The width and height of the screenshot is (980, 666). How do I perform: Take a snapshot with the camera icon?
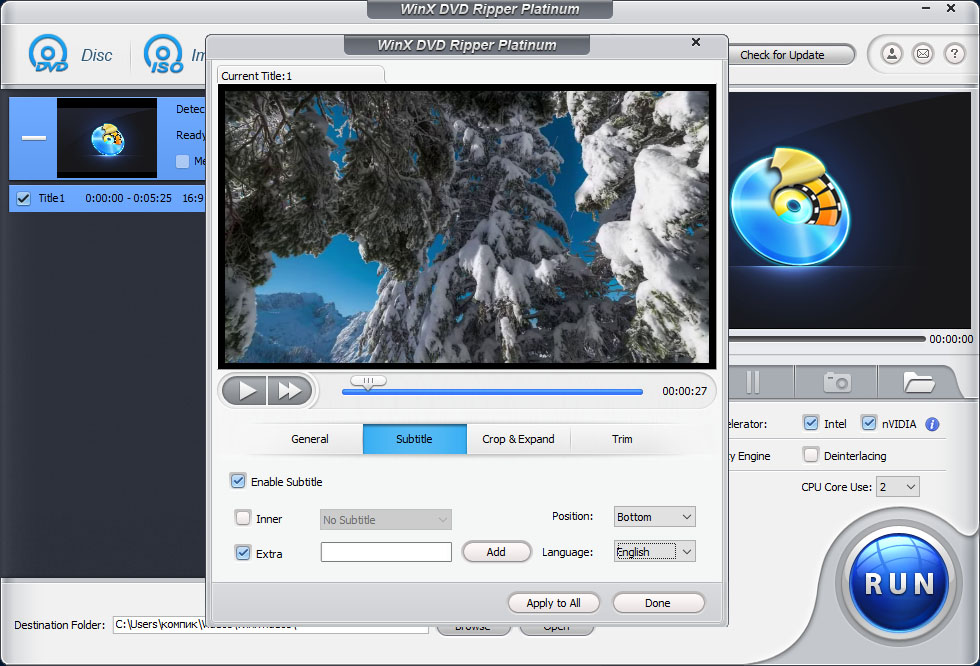pos(837,382)
